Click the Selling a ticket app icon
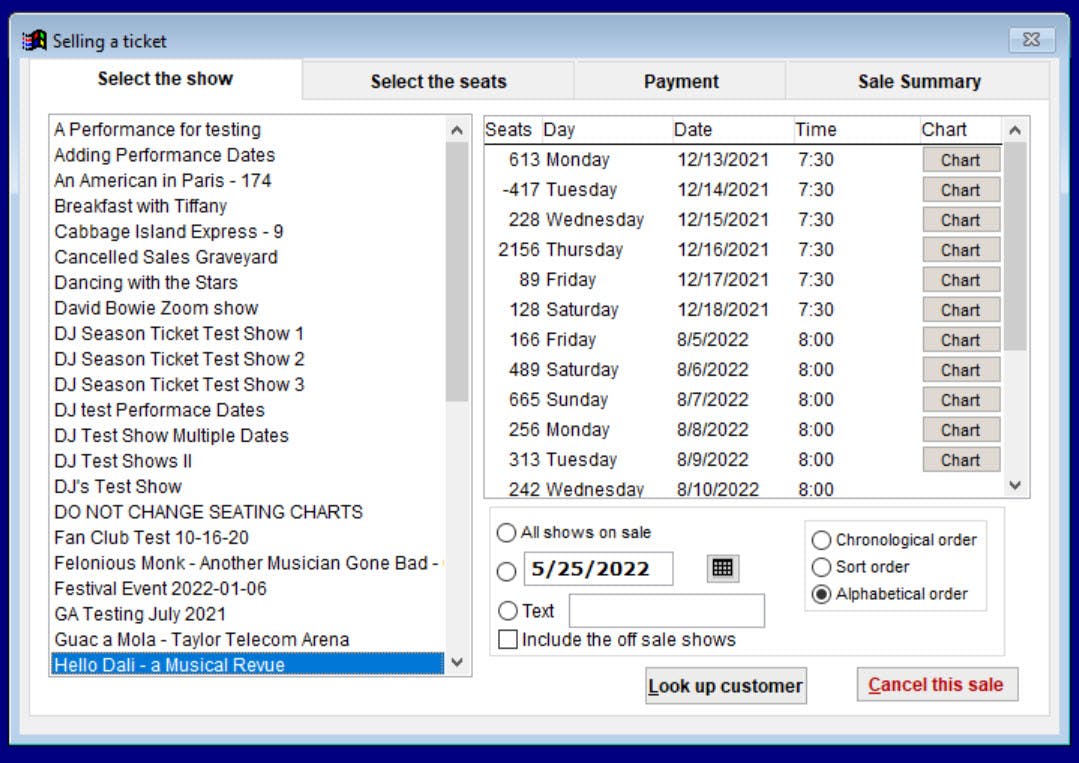The image size is (1079, 763). [x=34, y=41]
